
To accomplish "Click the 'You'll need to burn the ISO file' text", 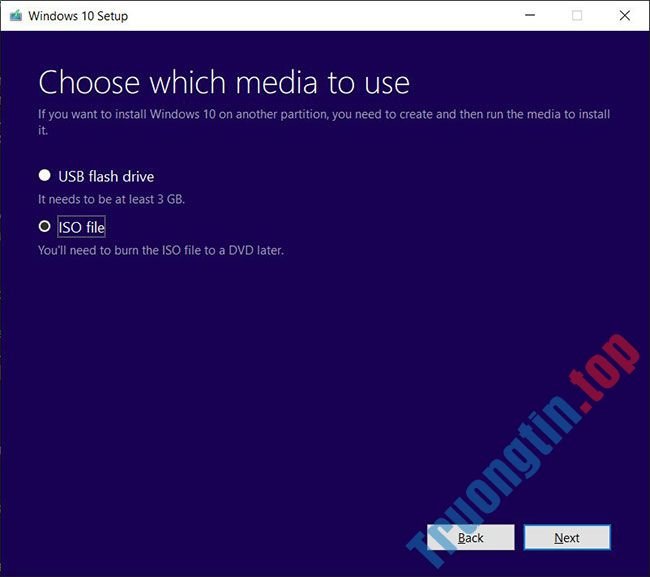I will [x=161, y=250].
